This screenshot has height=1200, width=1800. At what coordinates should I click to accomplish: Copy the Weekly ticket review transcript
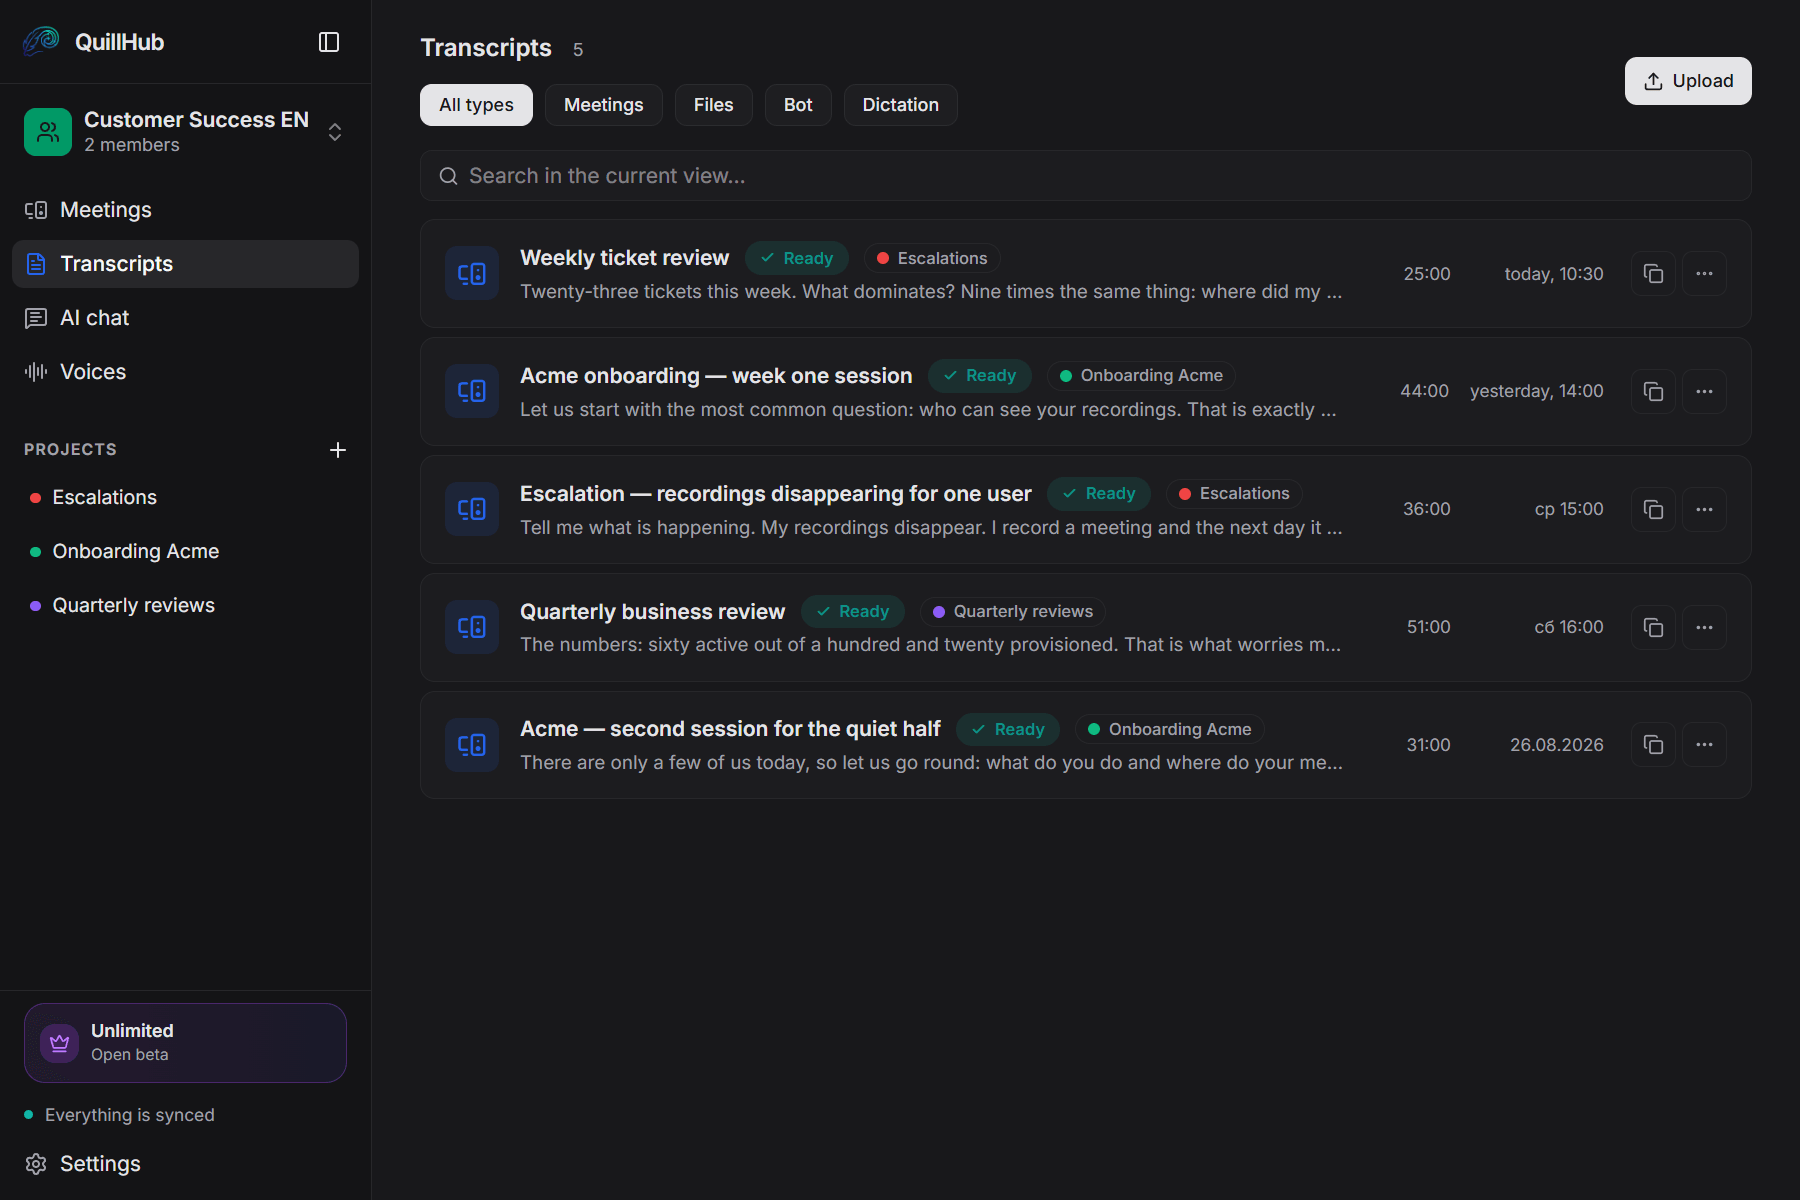[1653, 274]
